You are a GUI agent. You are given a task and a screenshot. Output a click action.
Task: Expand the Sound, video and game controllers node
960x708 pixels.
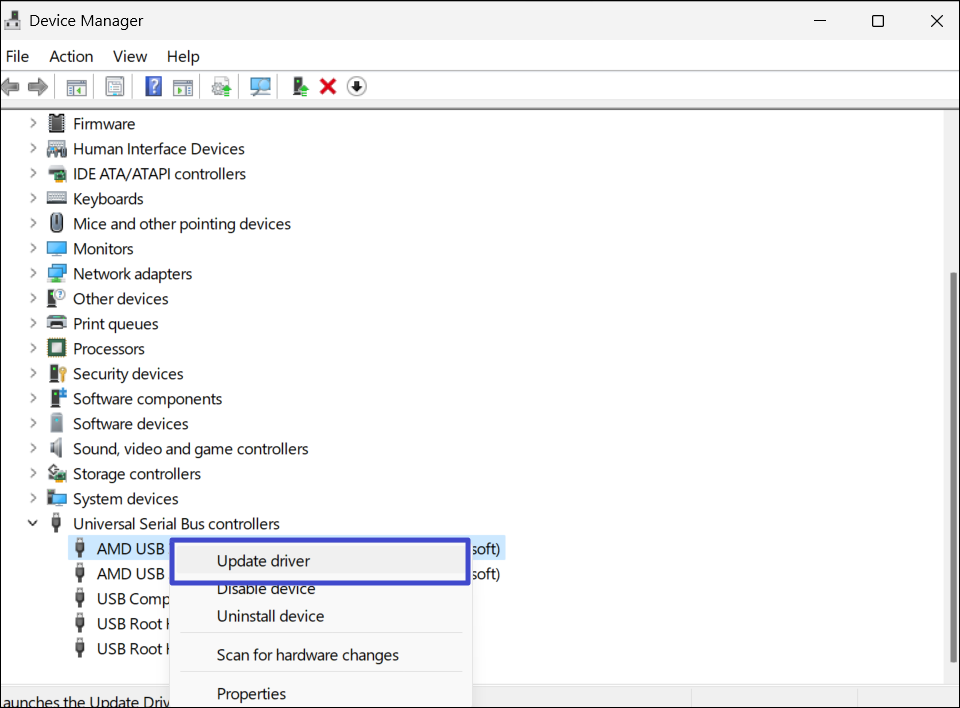[x=33, y=448]
